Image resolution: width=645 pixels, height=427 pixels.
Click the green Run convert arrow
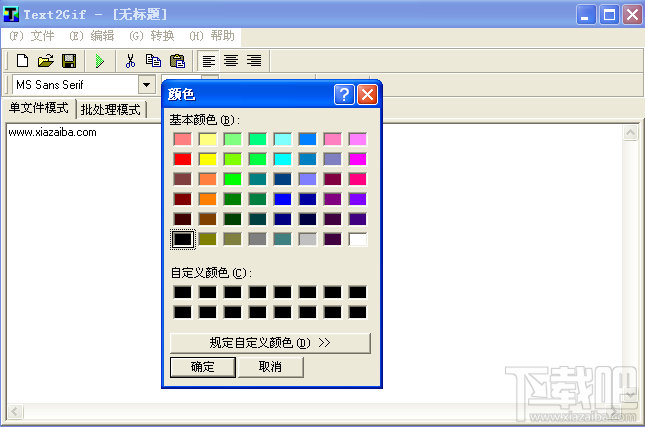(99, 61)
